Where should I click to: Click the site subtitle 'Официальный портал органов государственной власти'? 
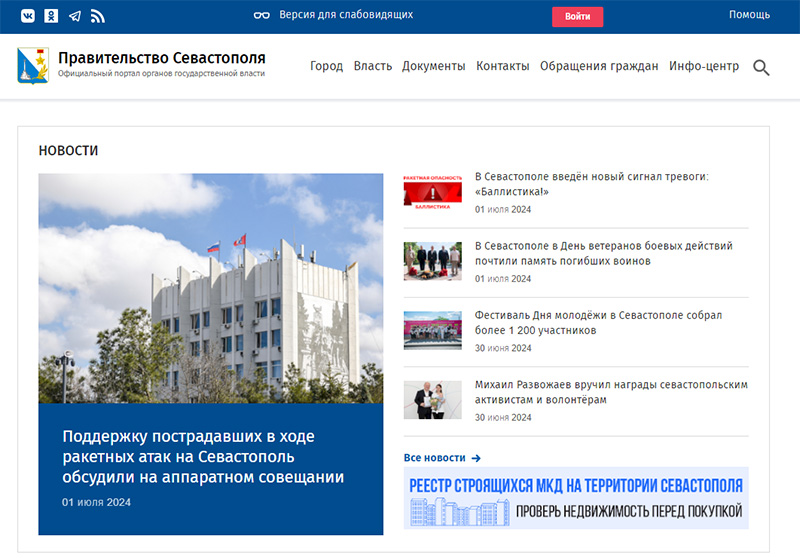pyautogui.click(x=161, y=73)
